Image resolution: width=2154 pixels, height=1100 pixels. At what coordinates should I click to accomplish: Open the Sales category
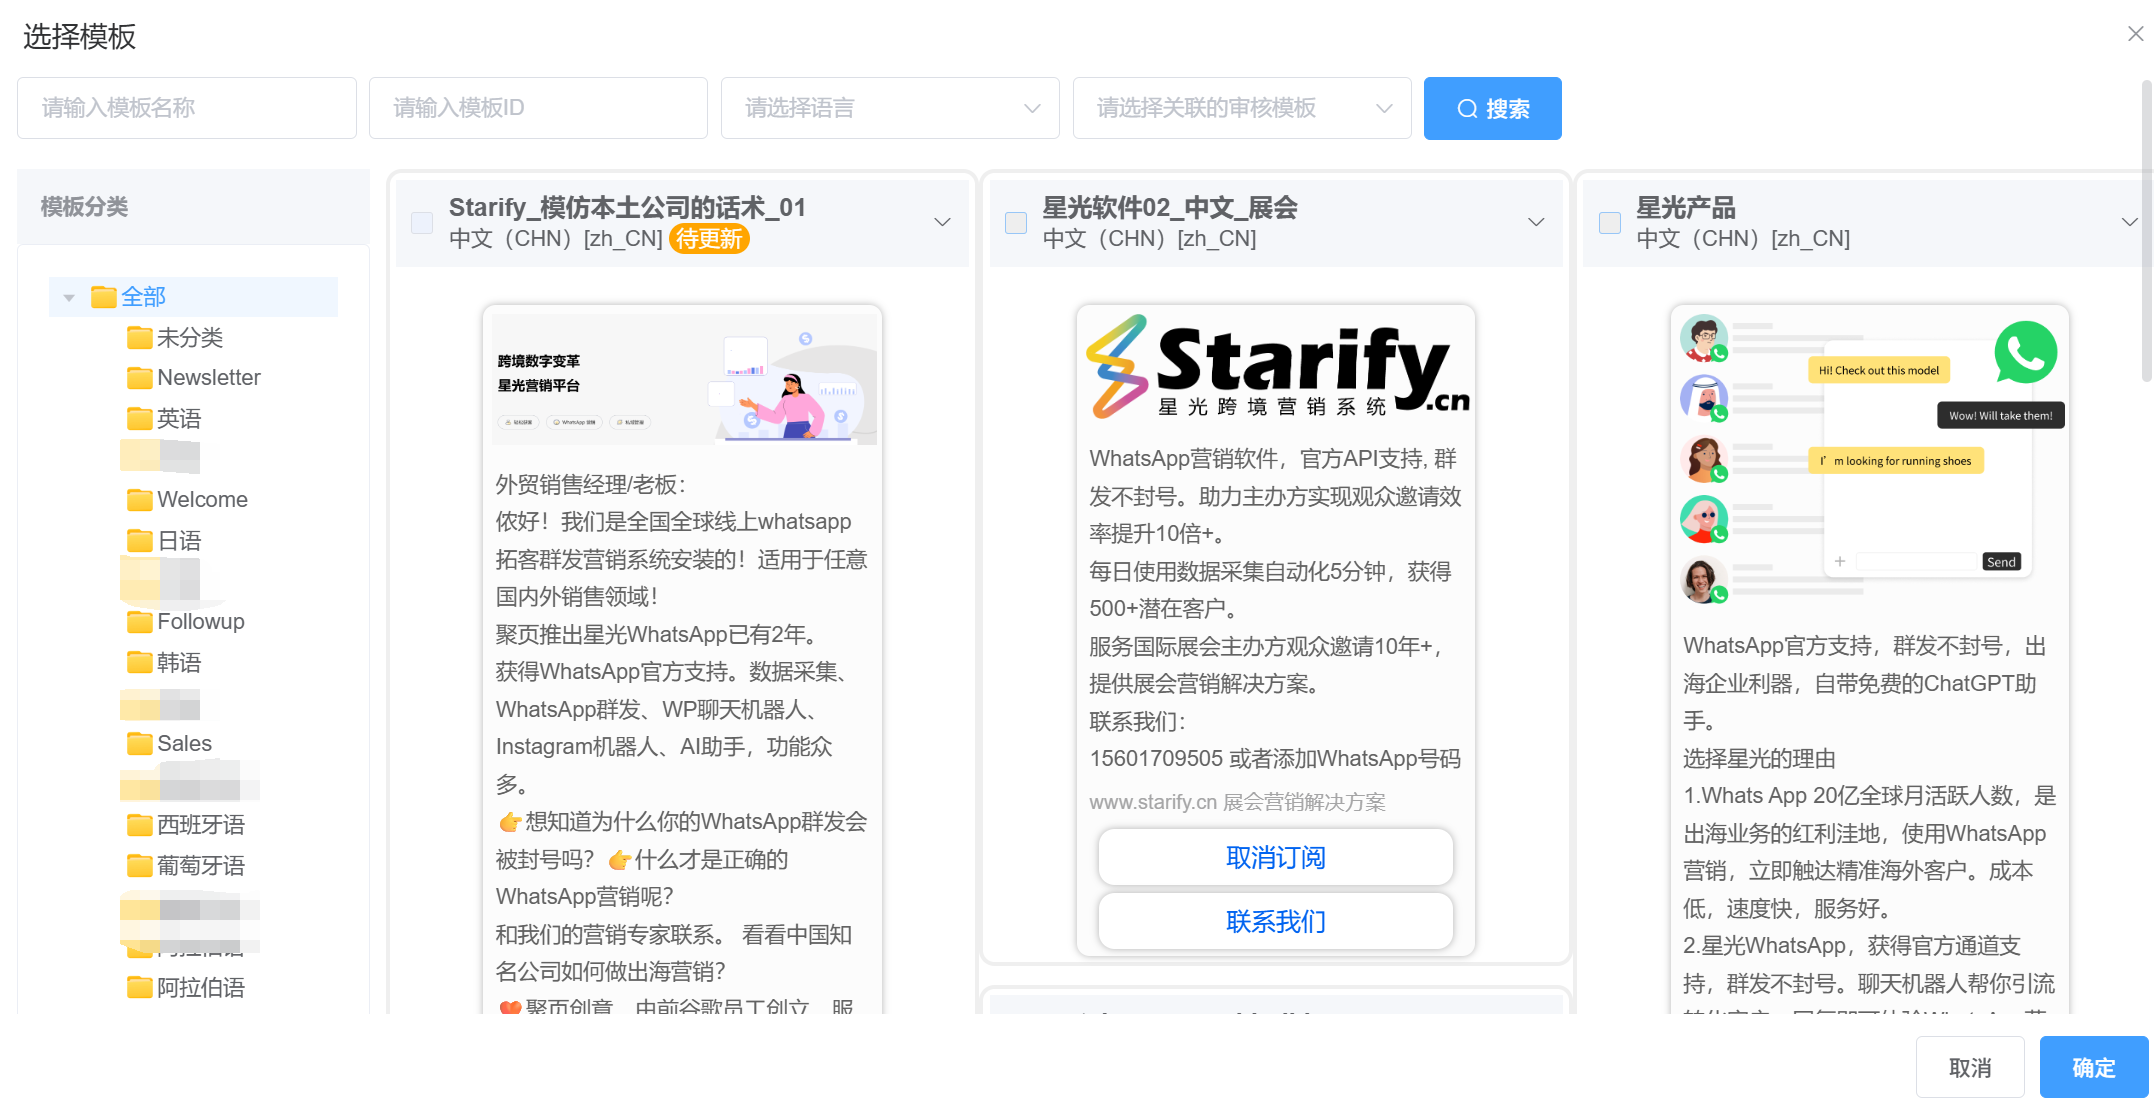click(x=185, y=744)
